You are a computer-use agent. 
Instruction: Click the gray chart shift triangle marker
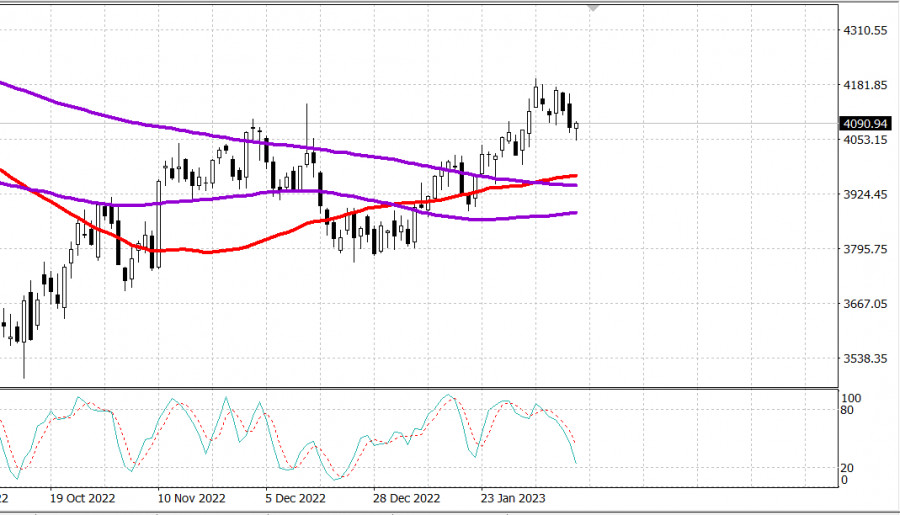coord(596,8)
